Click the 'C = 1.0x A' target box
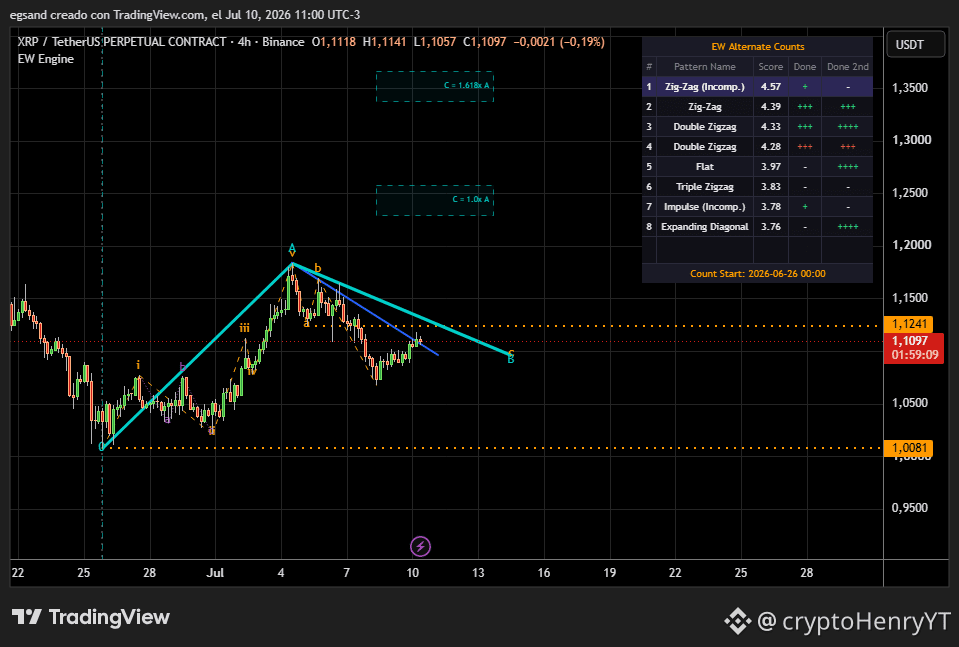This screenshot has width=959, height=647. [435, 200]
